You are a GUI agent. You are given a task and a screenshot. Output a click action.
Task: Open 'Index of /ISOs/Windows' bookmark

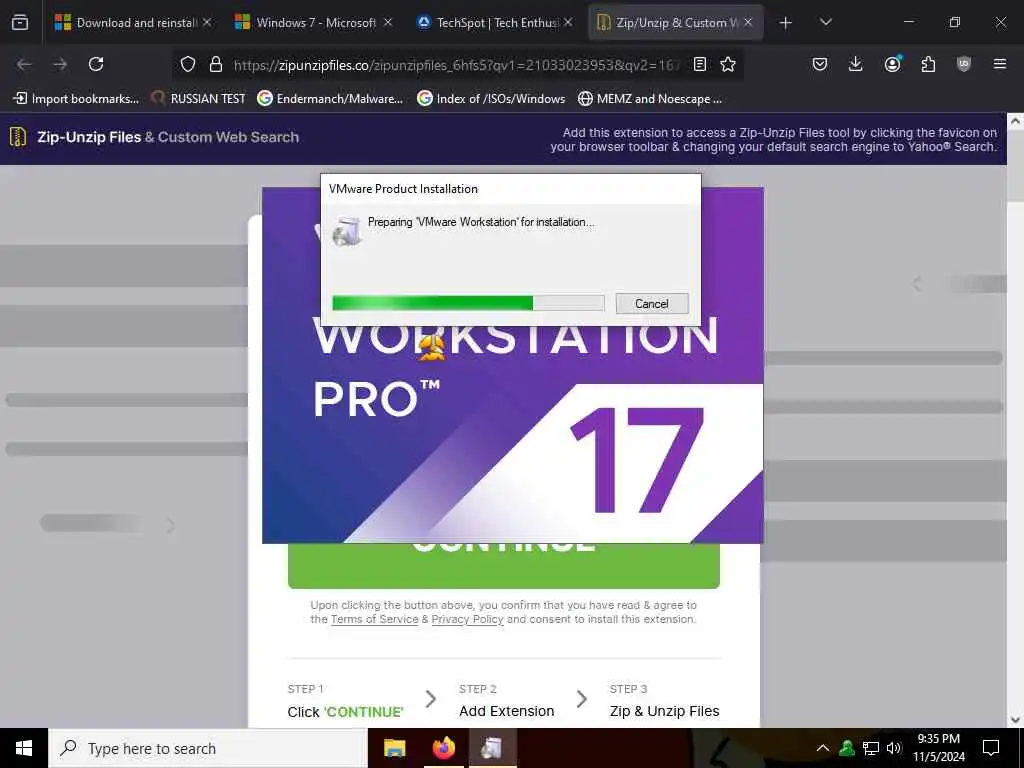pyautogui.click(x=491, y=99)
